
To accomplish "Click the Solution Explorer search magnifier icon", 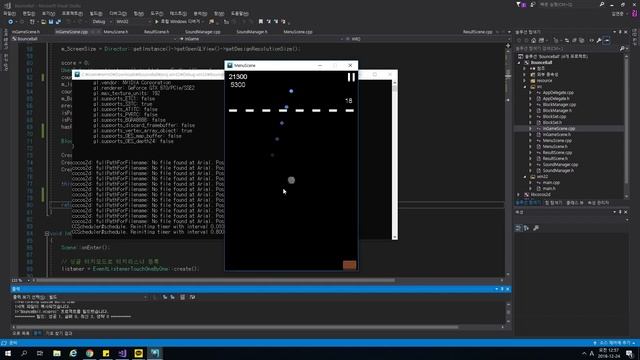I will click(622, 49).
